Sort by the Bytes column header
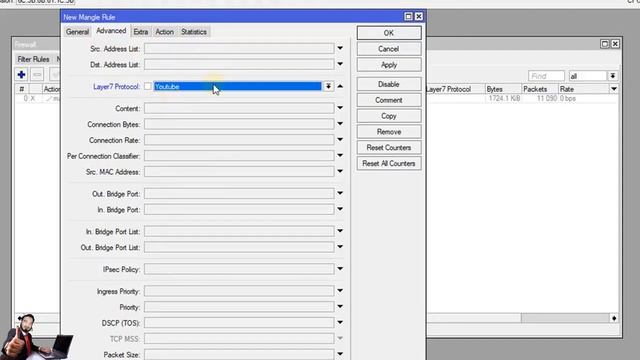The height and width of the screenshot is (360, 640). (503, 89)
